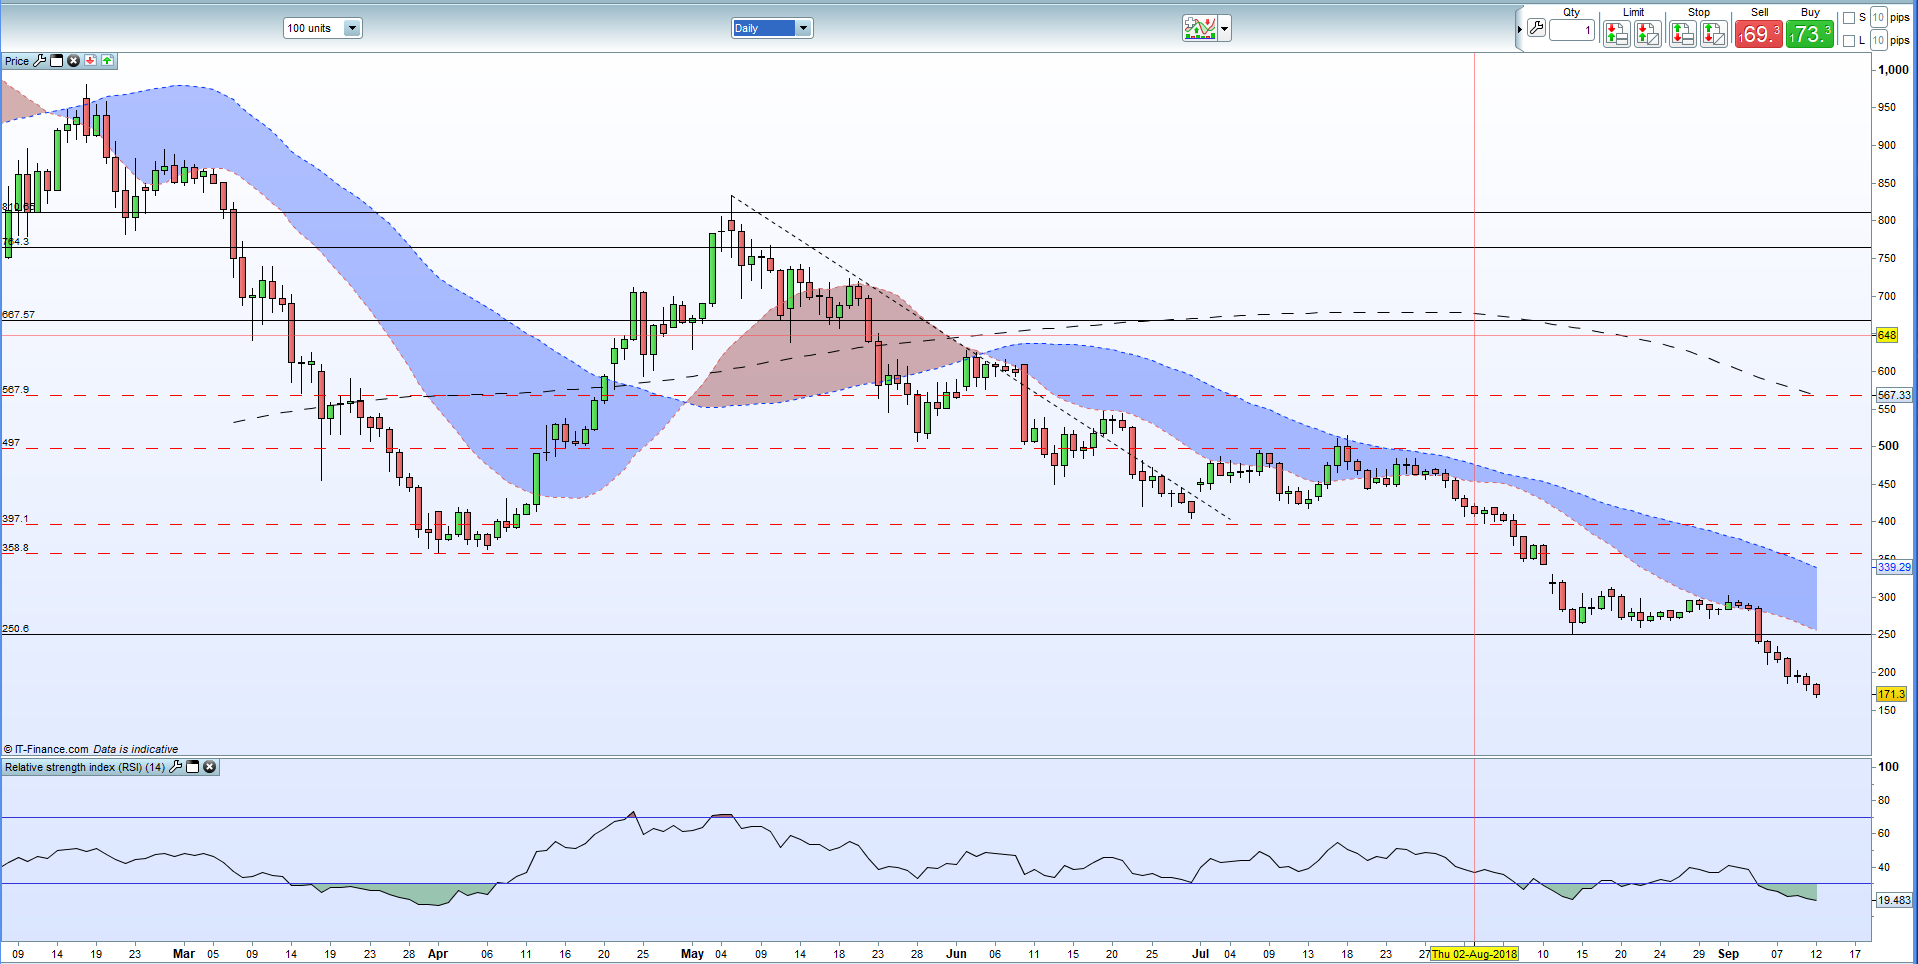Click the 567.33 price axis label
Screen dimensions: 1918x964
point(1893,395)
